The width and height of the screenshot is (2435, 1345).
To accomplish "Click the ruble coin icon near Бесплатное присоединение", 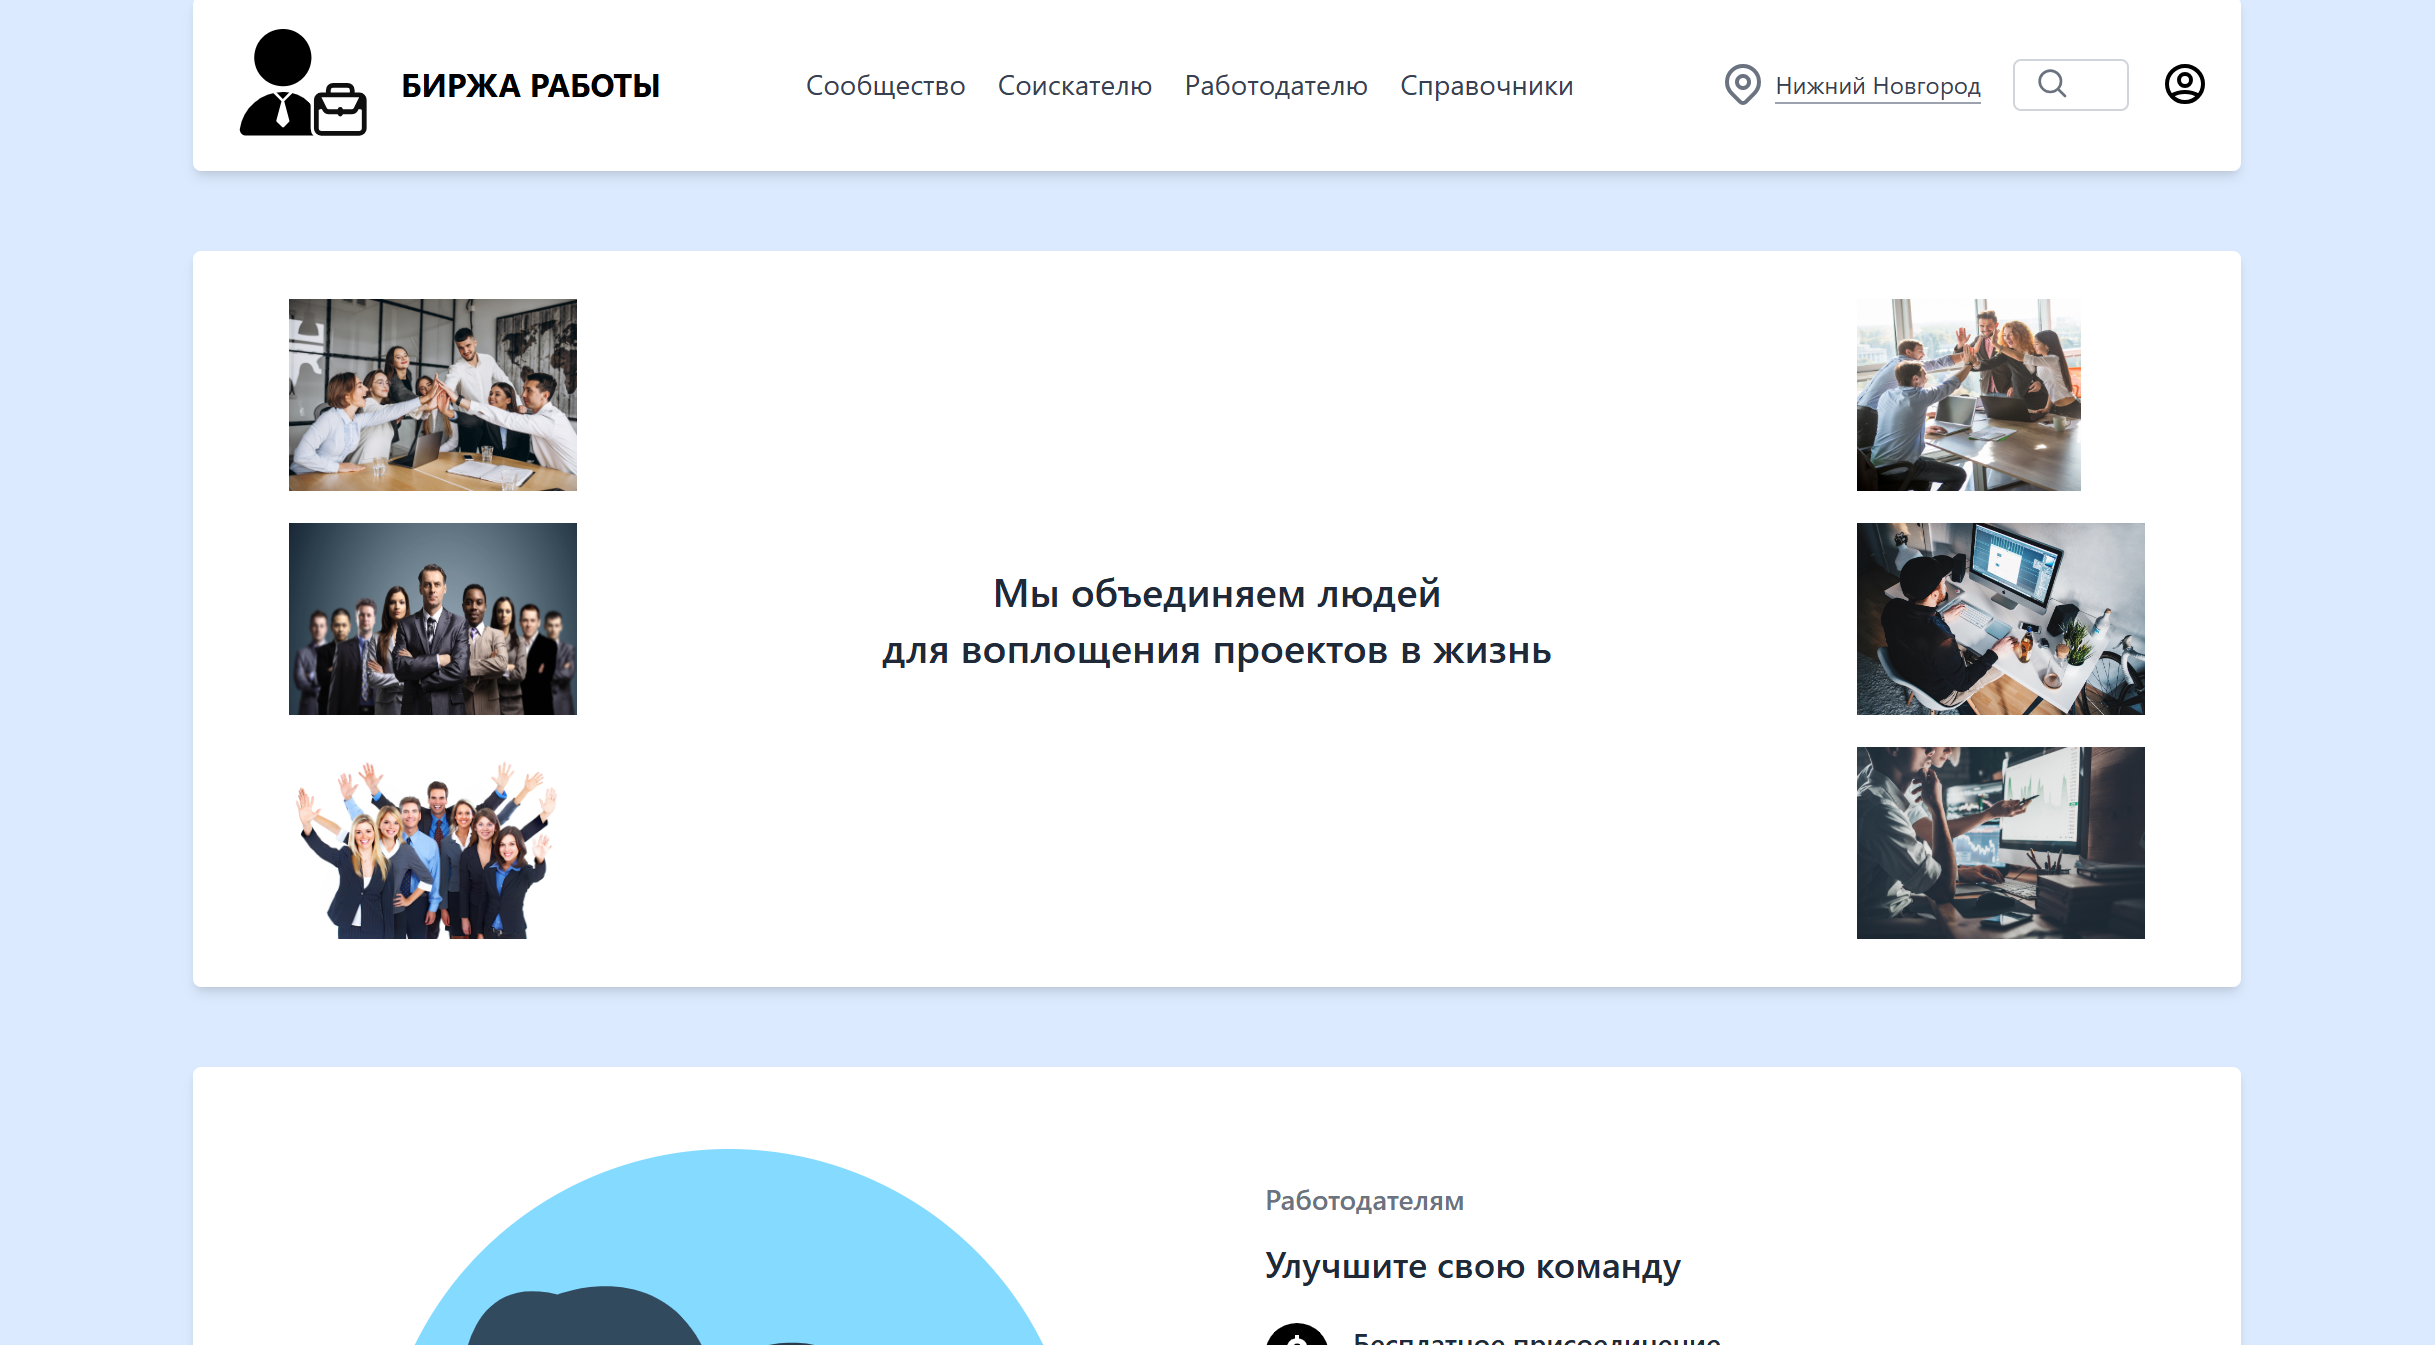I will click(1296, 1336).
